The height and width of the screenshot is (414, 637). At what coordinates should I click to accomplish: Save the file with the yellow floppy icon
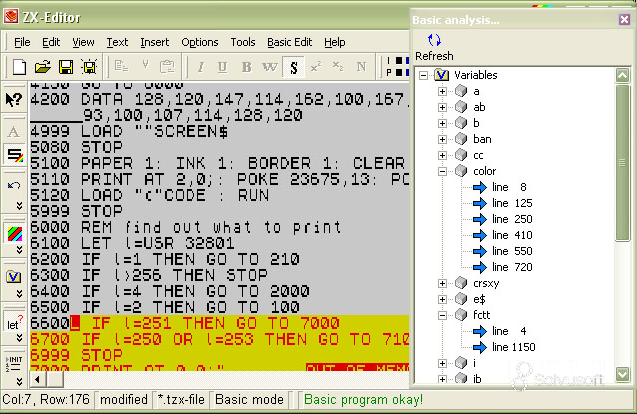click(x=66, y=67)
